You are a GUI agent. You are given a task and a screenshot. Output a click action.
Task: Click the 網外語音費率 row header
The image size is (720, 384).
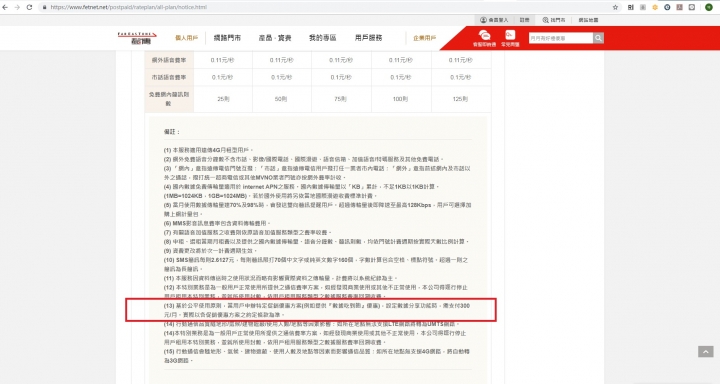pyautogui.click(x=169, y=60)
